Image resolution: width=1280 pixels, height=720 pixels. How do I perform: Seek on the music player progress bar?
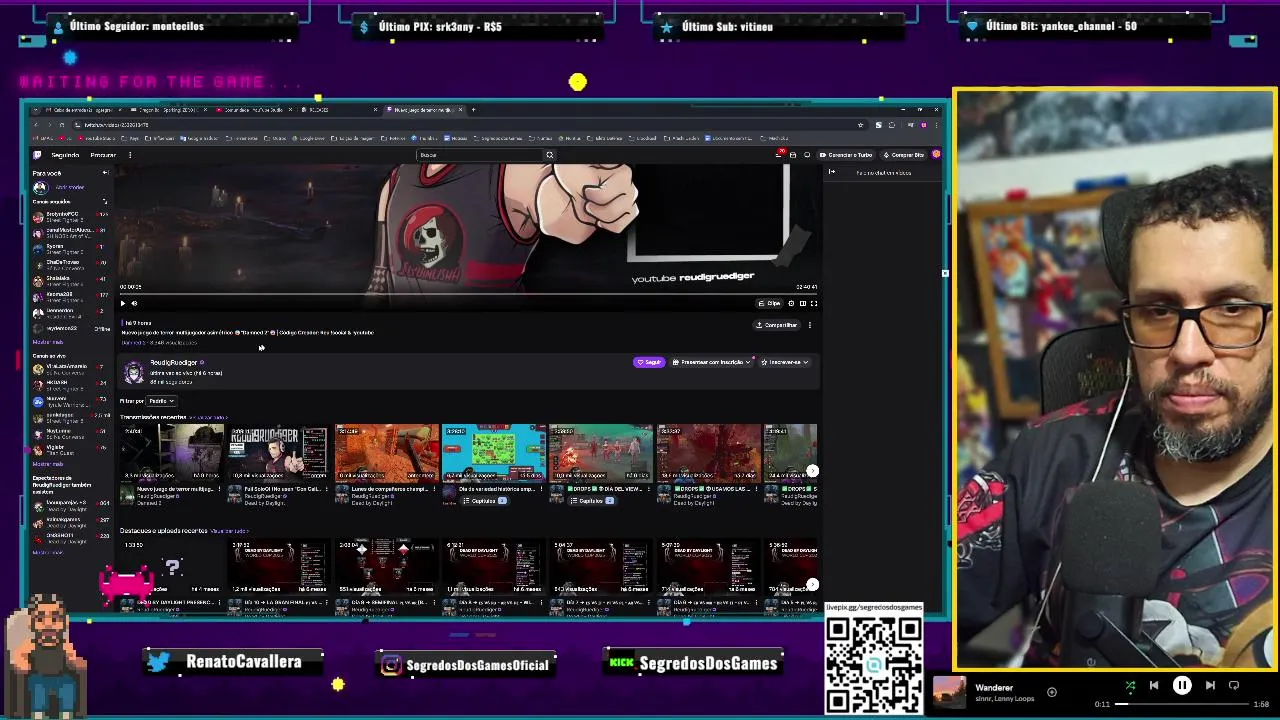(1181, 704)
